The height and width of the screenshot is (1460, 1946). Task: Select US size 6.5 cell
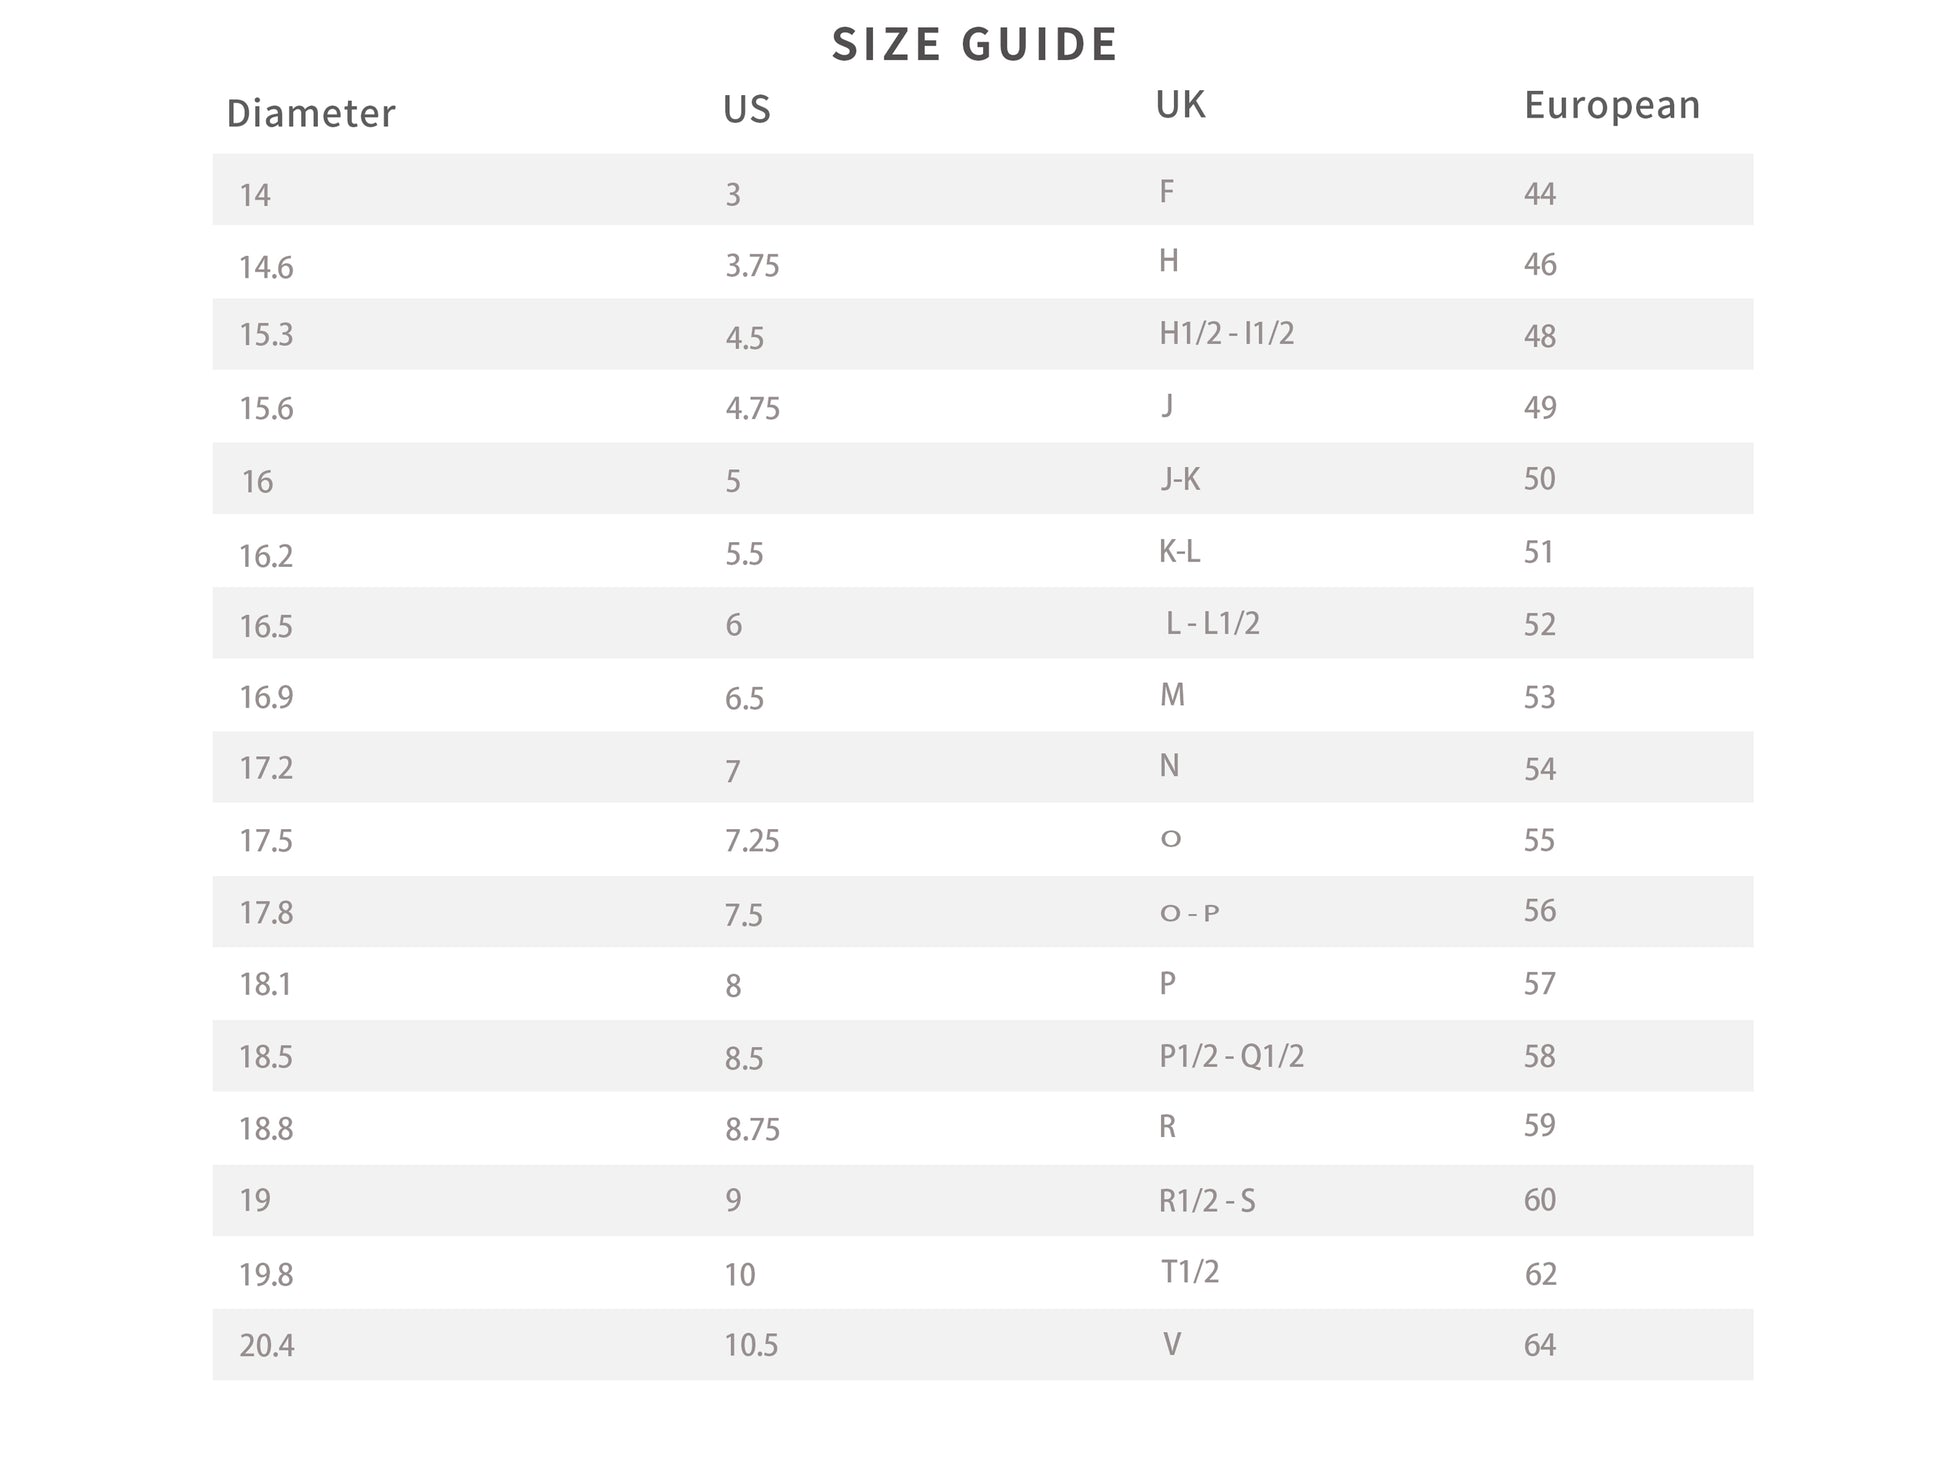tap(744, 698)
